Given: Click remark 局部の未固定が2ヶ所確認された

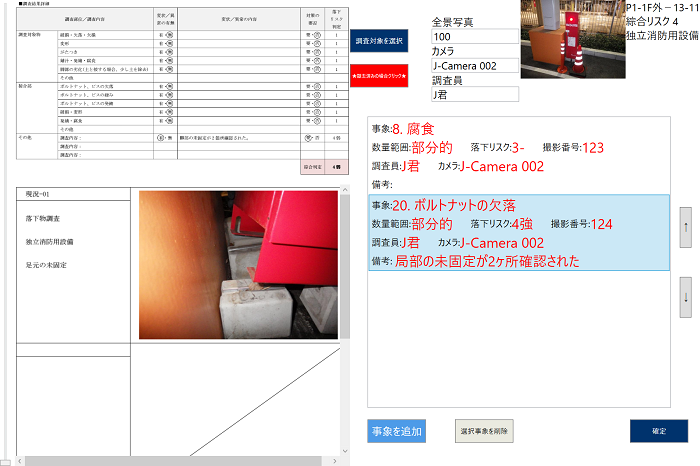Looking at the screenshot, I should 487,261.
